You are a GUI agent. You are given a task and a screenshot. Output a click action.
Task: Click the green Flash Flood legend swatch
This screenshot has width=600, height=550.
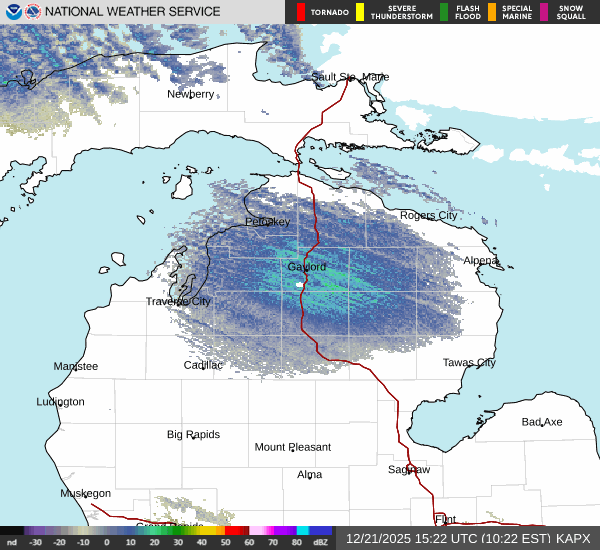pyautogui.click(x=444, y=12)
